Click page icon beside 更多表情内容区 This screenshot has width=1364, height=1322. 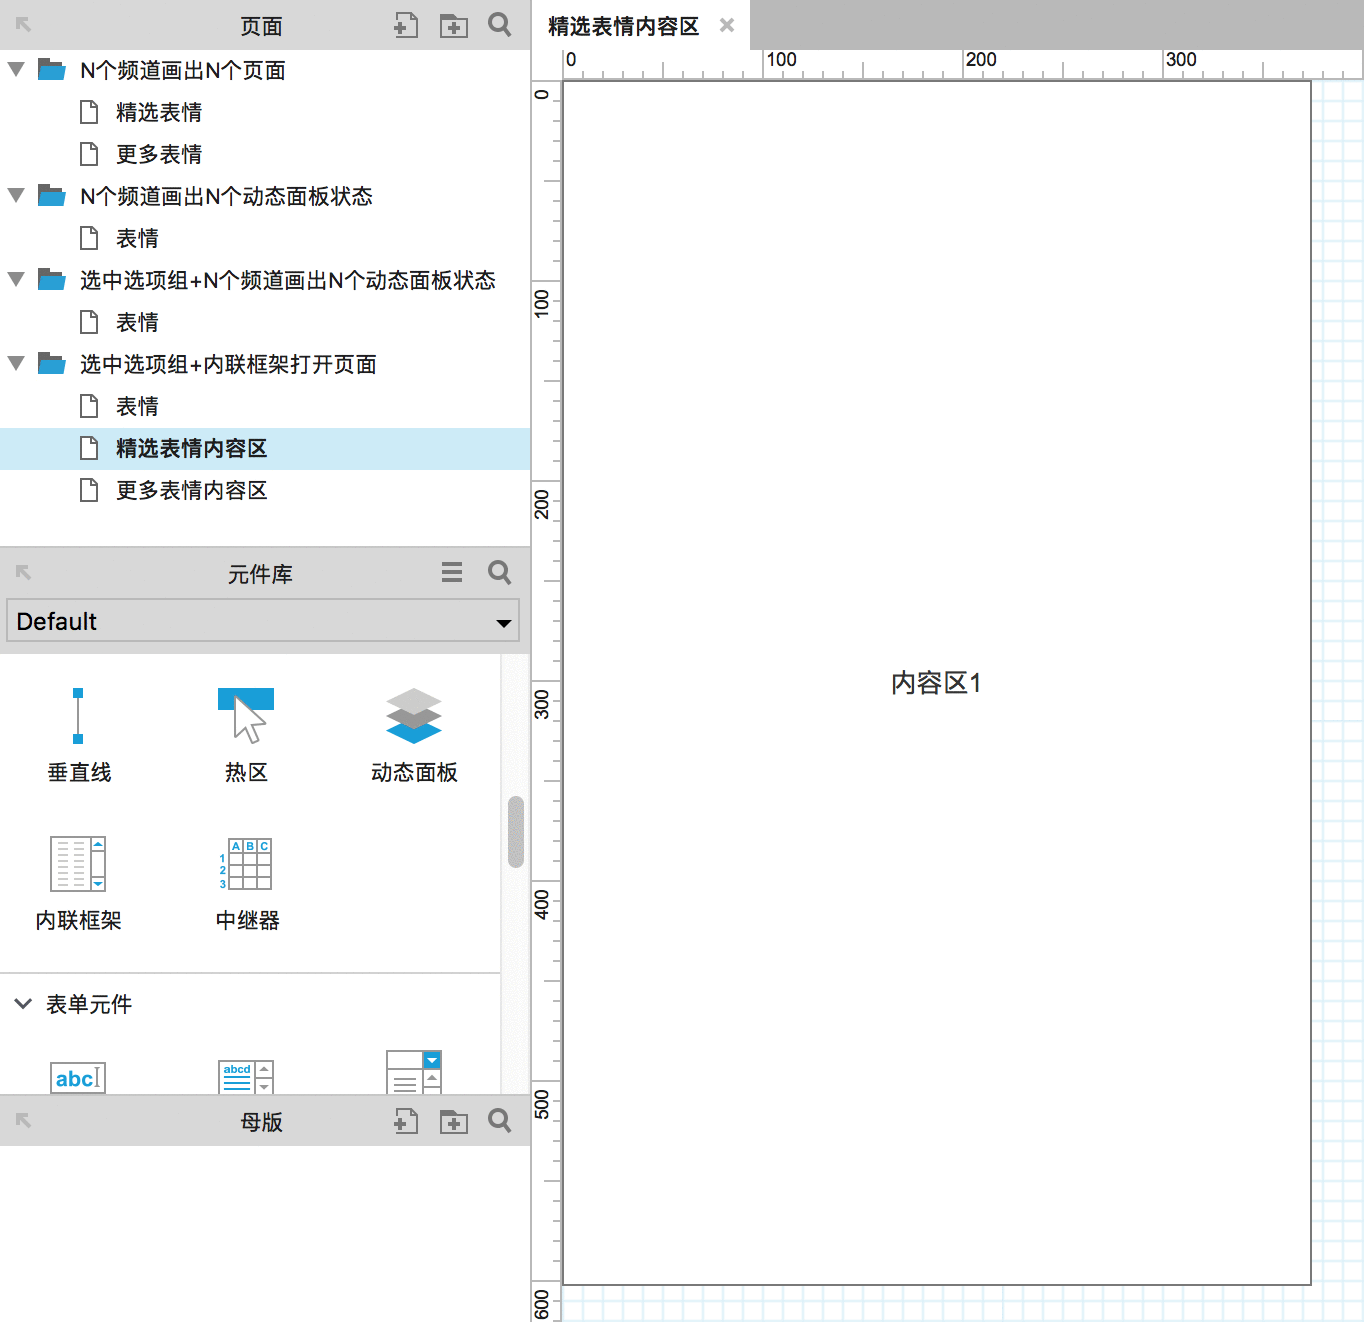(89, 490)
